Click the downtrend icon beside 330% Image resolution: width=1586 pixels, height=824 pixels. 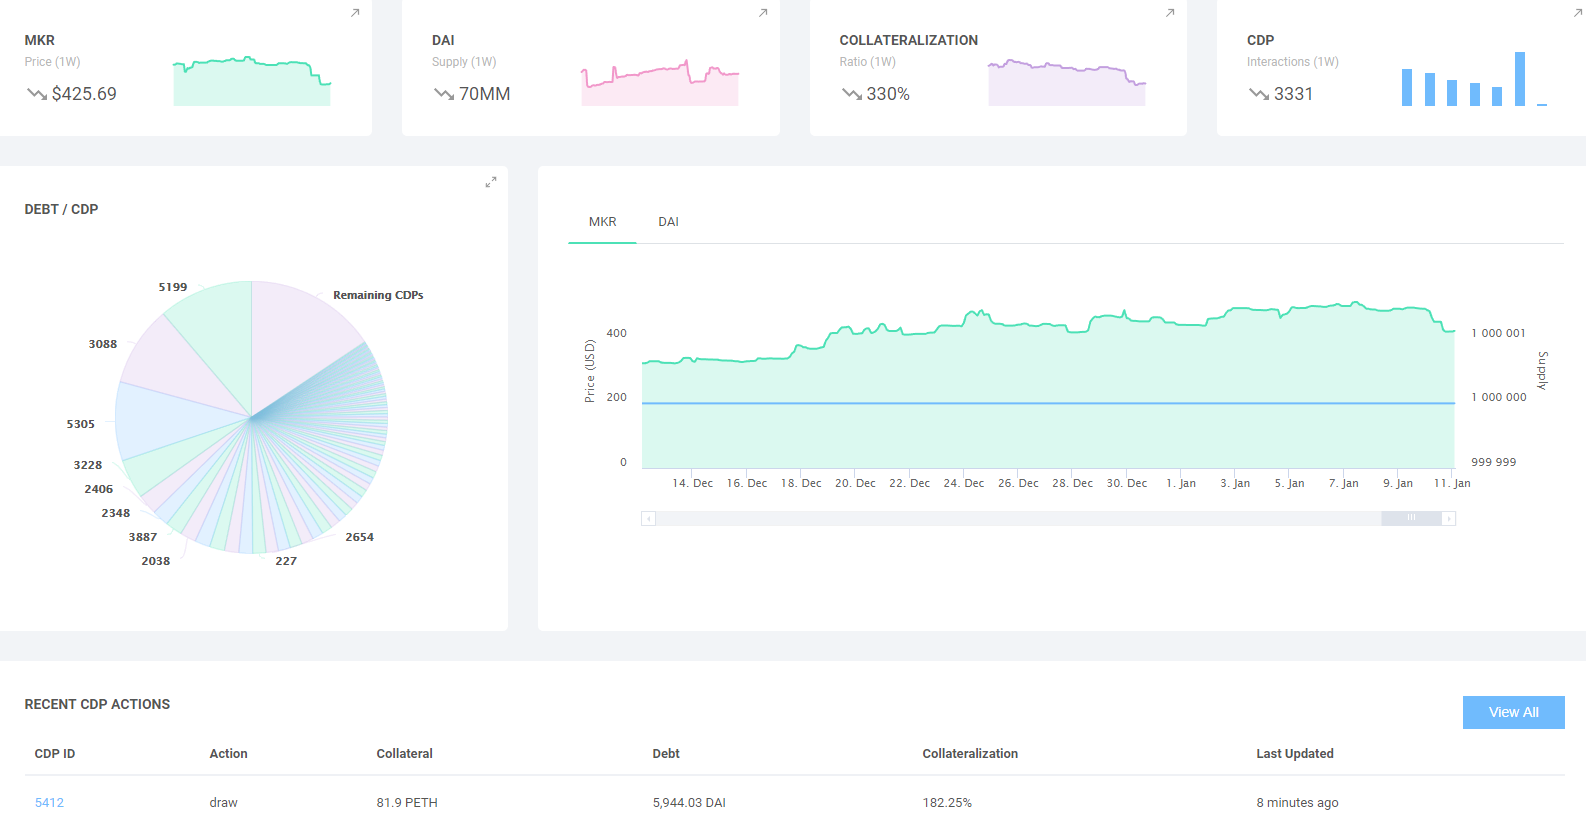coord(852,94)
